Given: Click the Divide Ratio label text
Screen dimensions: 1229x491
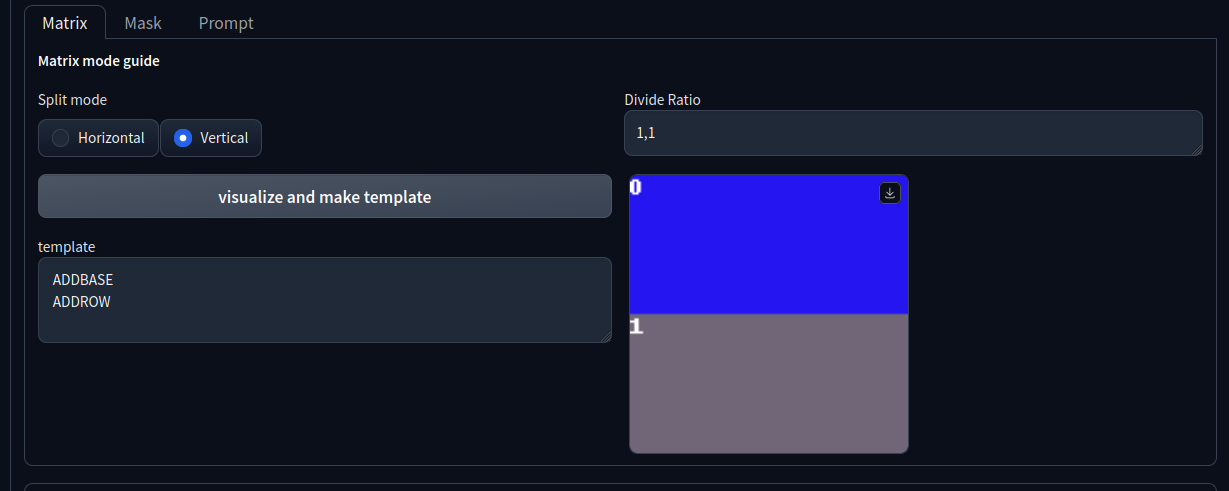Looking at the screenshot, I should click(662, 100).
